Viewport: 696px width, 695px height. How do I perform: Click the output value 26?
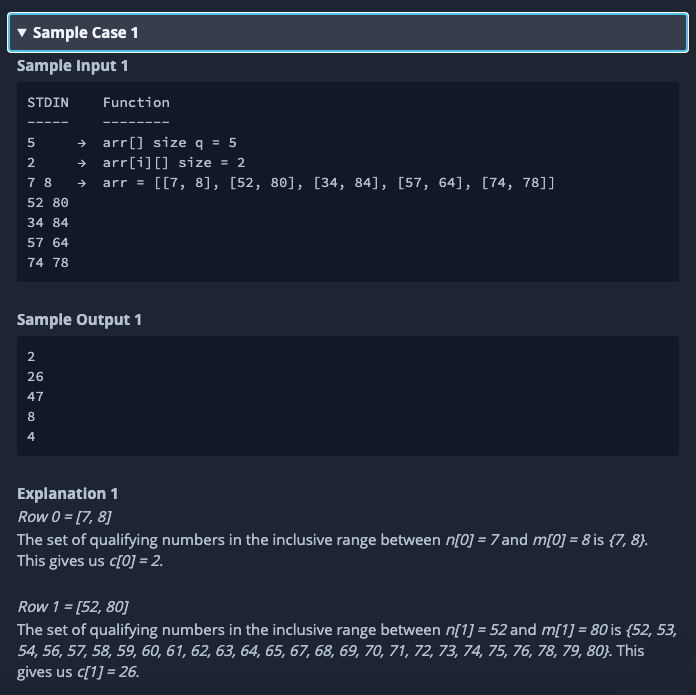click(35, 377)
